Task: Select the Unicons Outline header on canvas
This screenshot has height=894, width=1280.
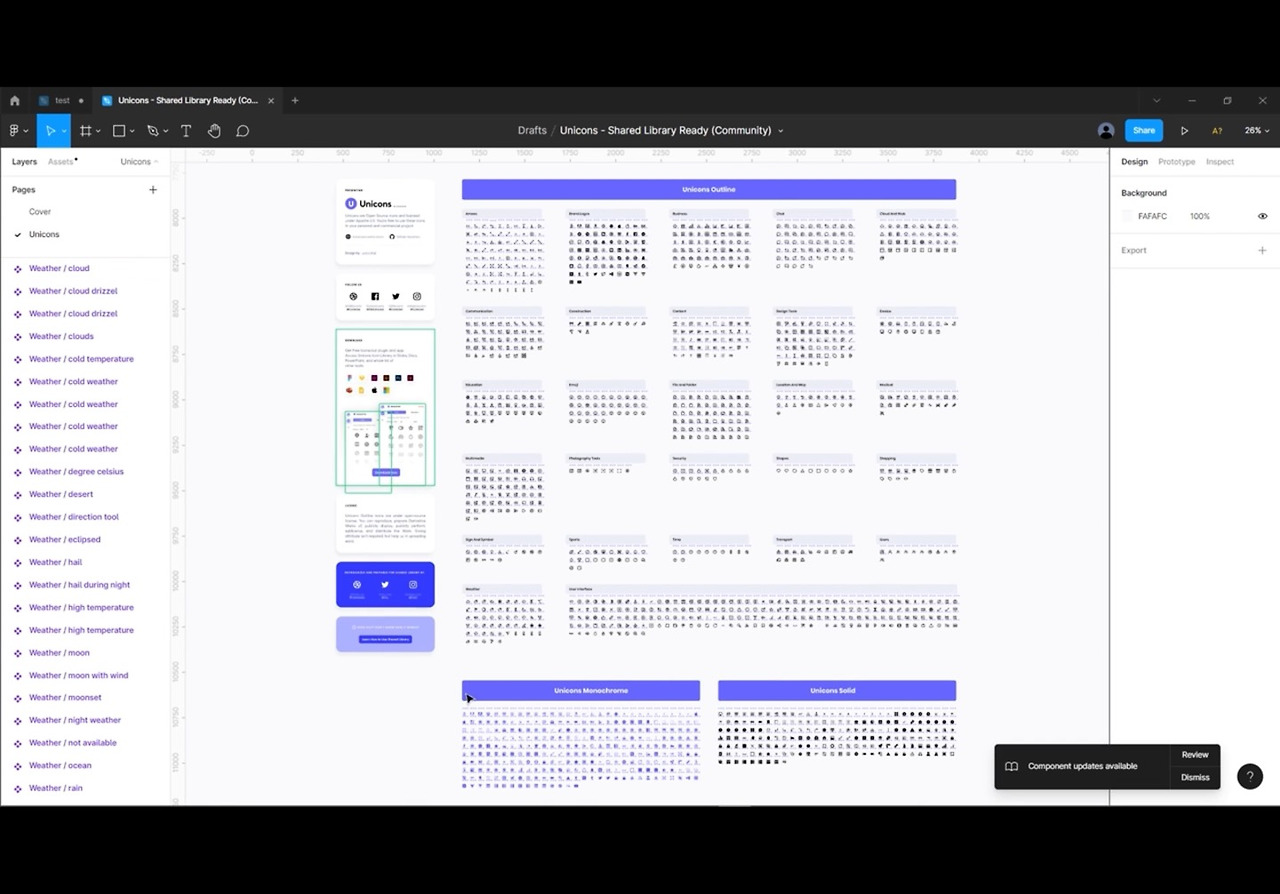Action: pos(709,189)
